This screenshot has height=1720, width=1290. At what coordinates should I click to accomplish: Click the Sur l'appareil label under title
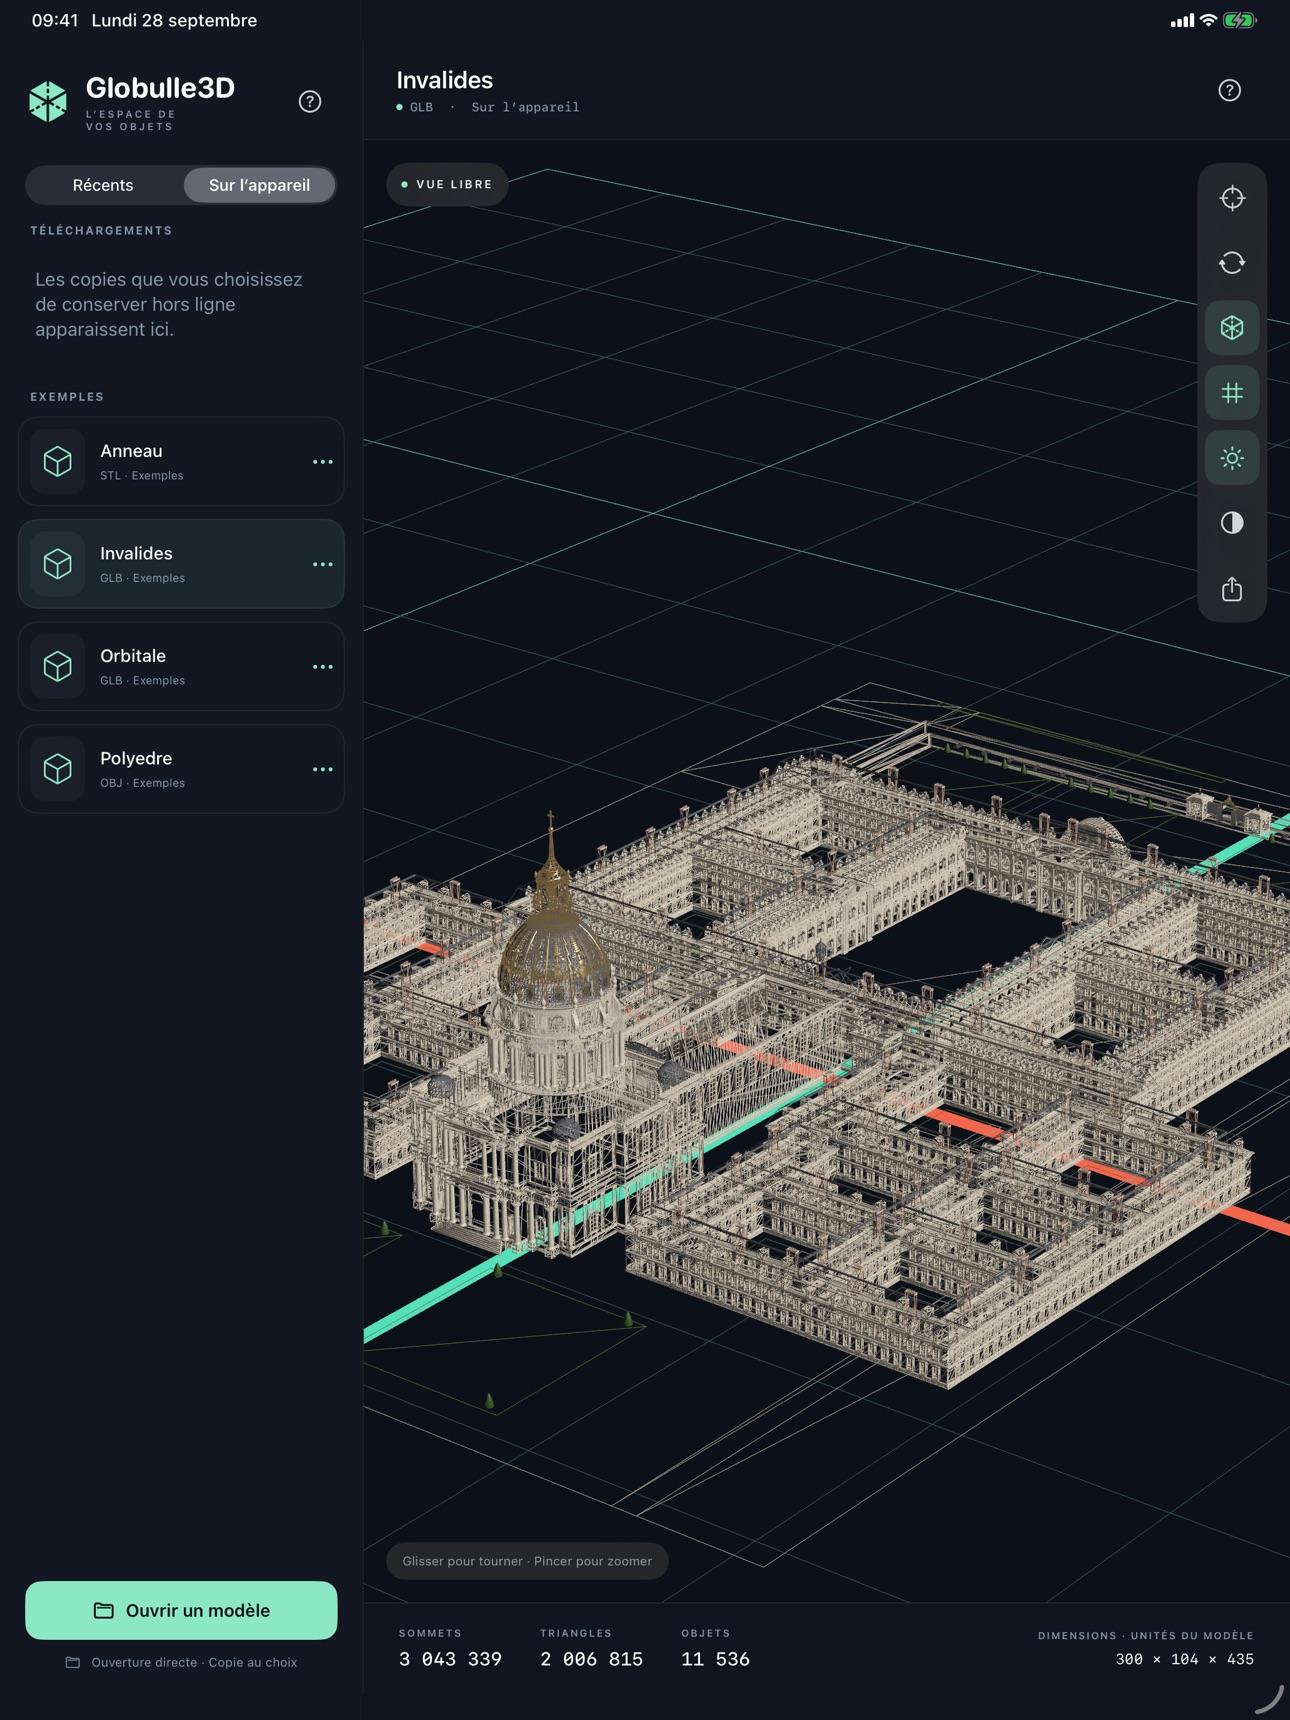coord(525,107)
